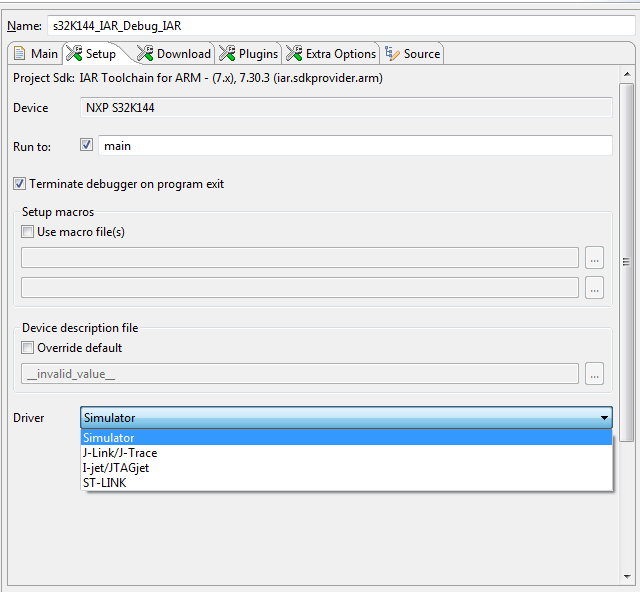This screenshot has width=640, height=592.
Task: Toggle the Run to checkbox
Action: click(x=87, y=145)
